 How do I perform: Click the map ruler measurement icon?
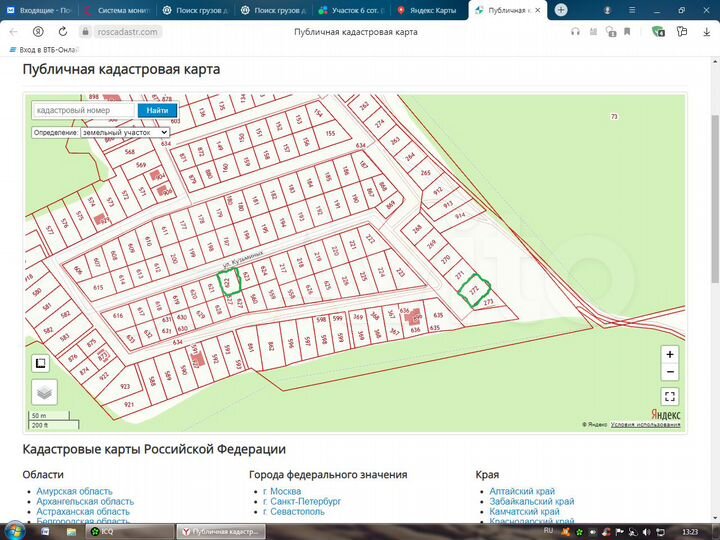[x=41, y=363]
